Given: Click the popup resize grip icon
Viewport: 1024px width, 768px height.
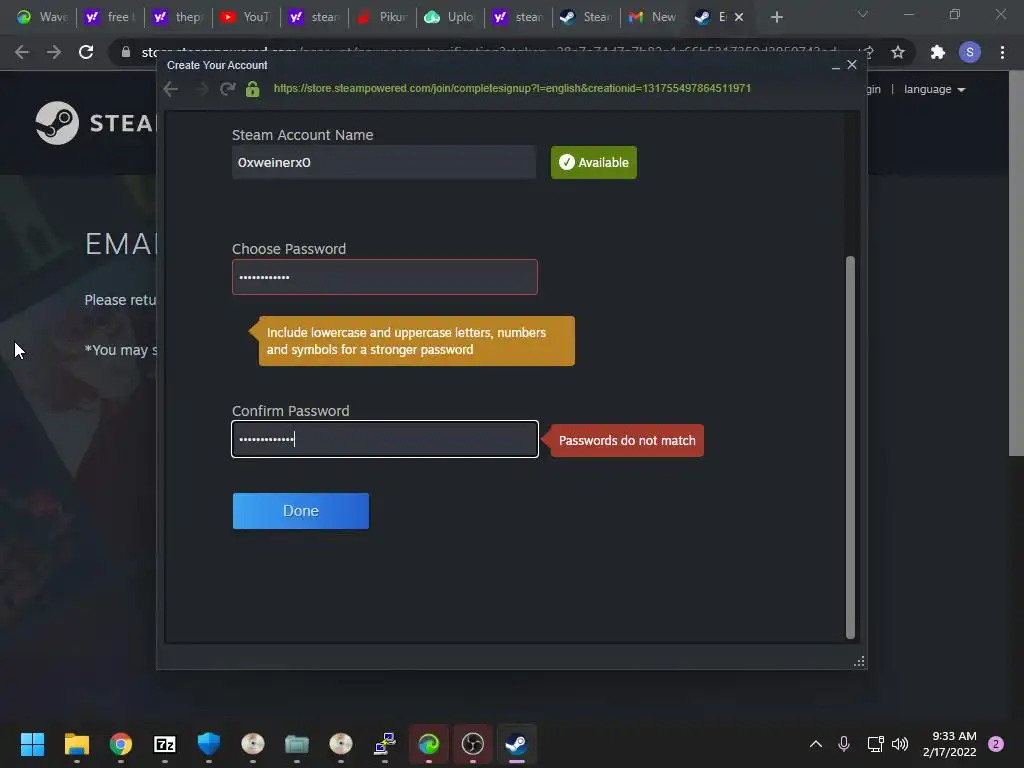Looking at the screenshot, I should click(x=859, y=662).
